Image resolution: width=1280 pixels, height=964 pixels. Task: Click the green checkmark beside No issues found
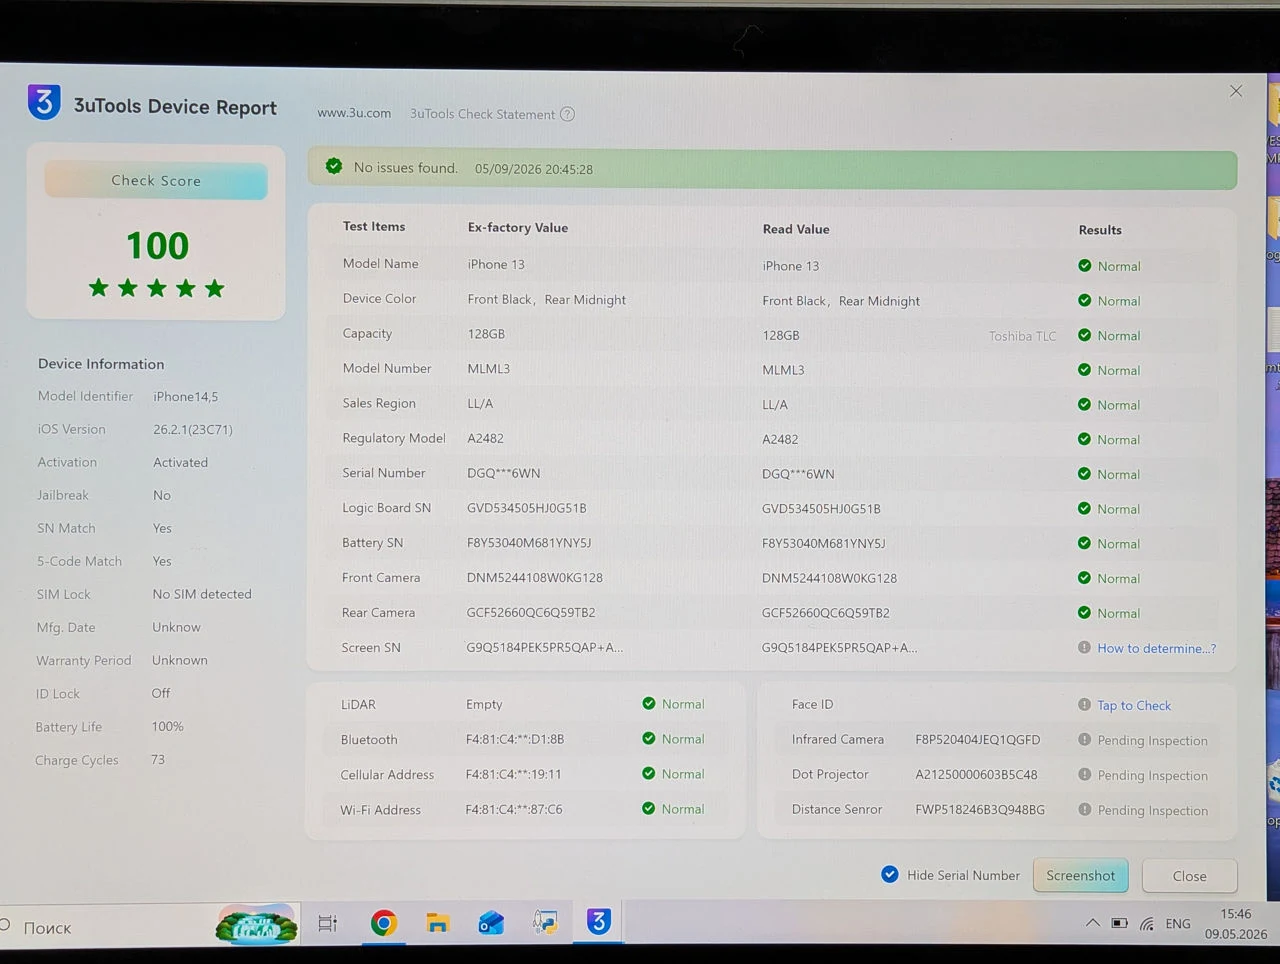point(334,167)
